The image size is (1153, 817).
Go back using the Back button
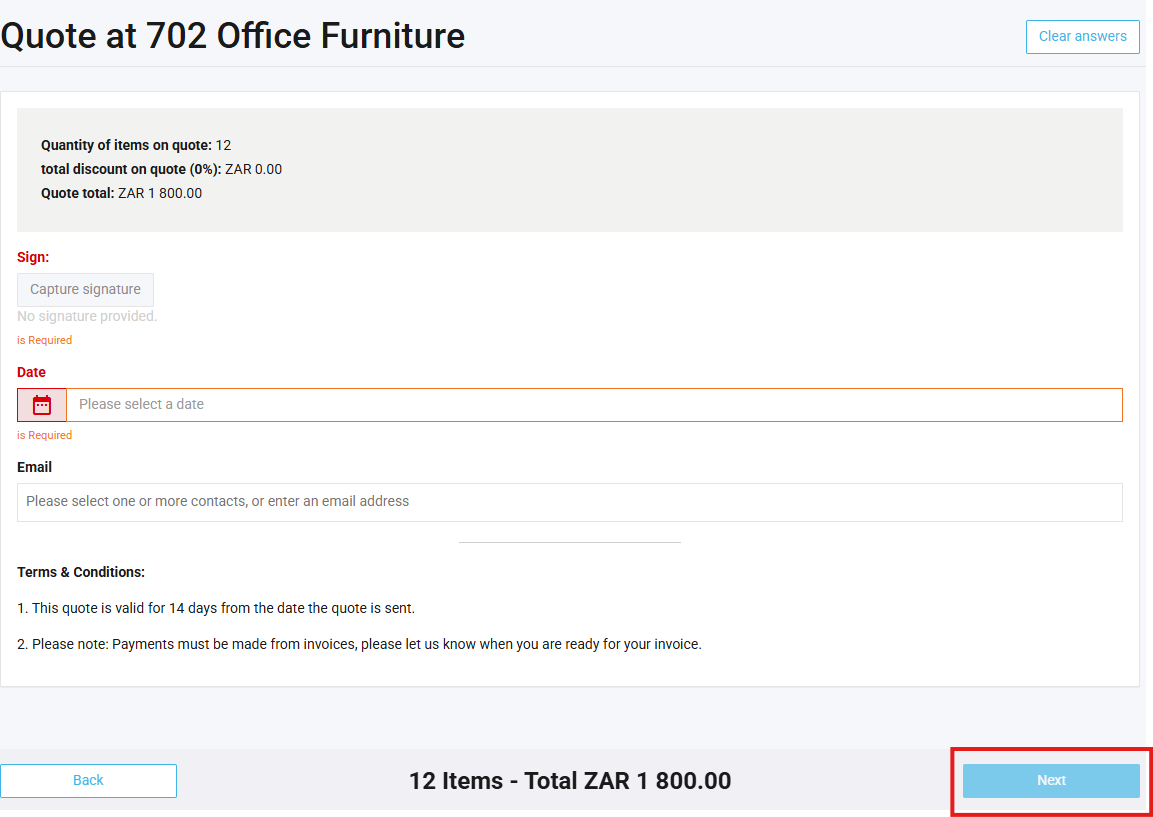[88, 780]
